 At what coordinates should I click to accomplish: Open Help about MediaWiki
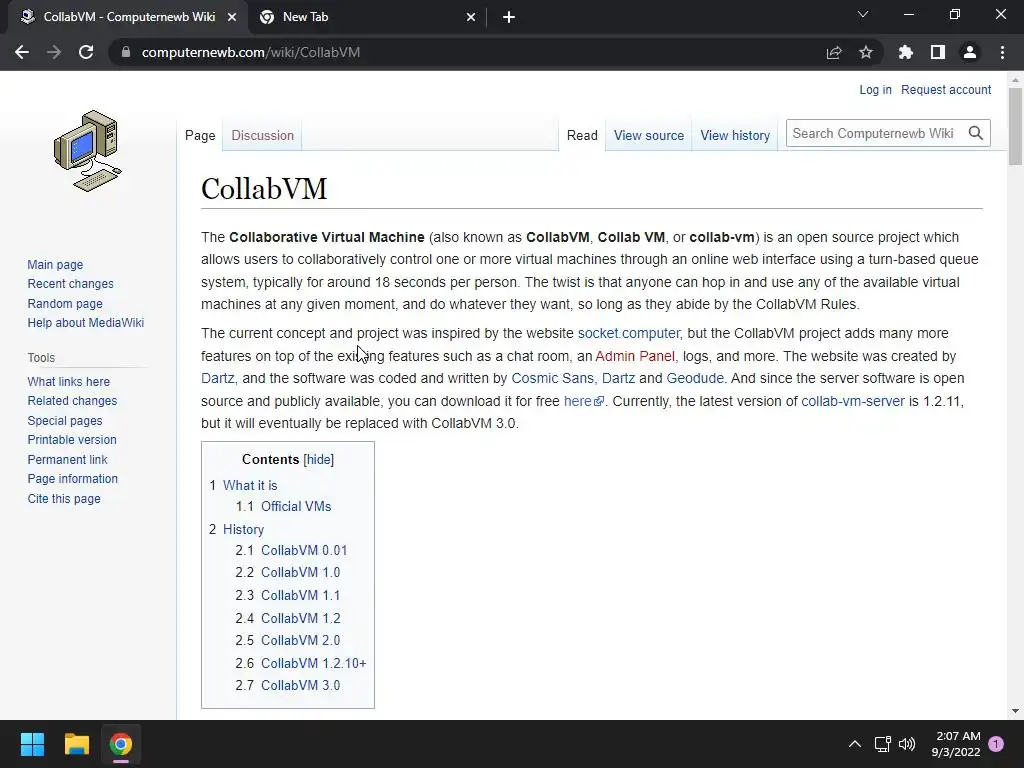pyautogui.click(x=86, y=323)
